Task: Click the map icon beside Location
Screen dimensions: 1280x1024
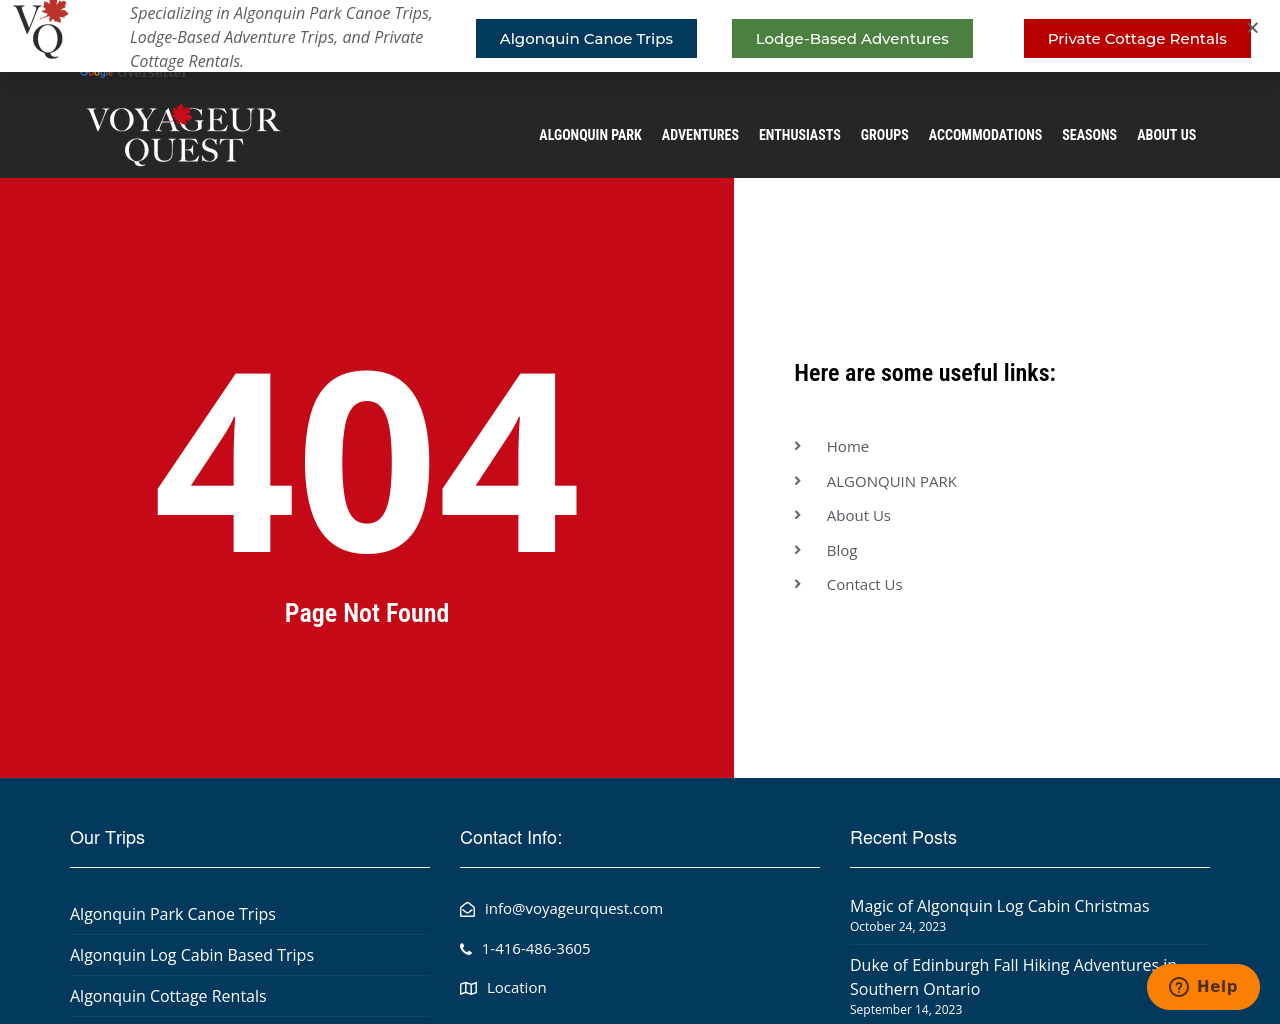Action: coord(468,988)
